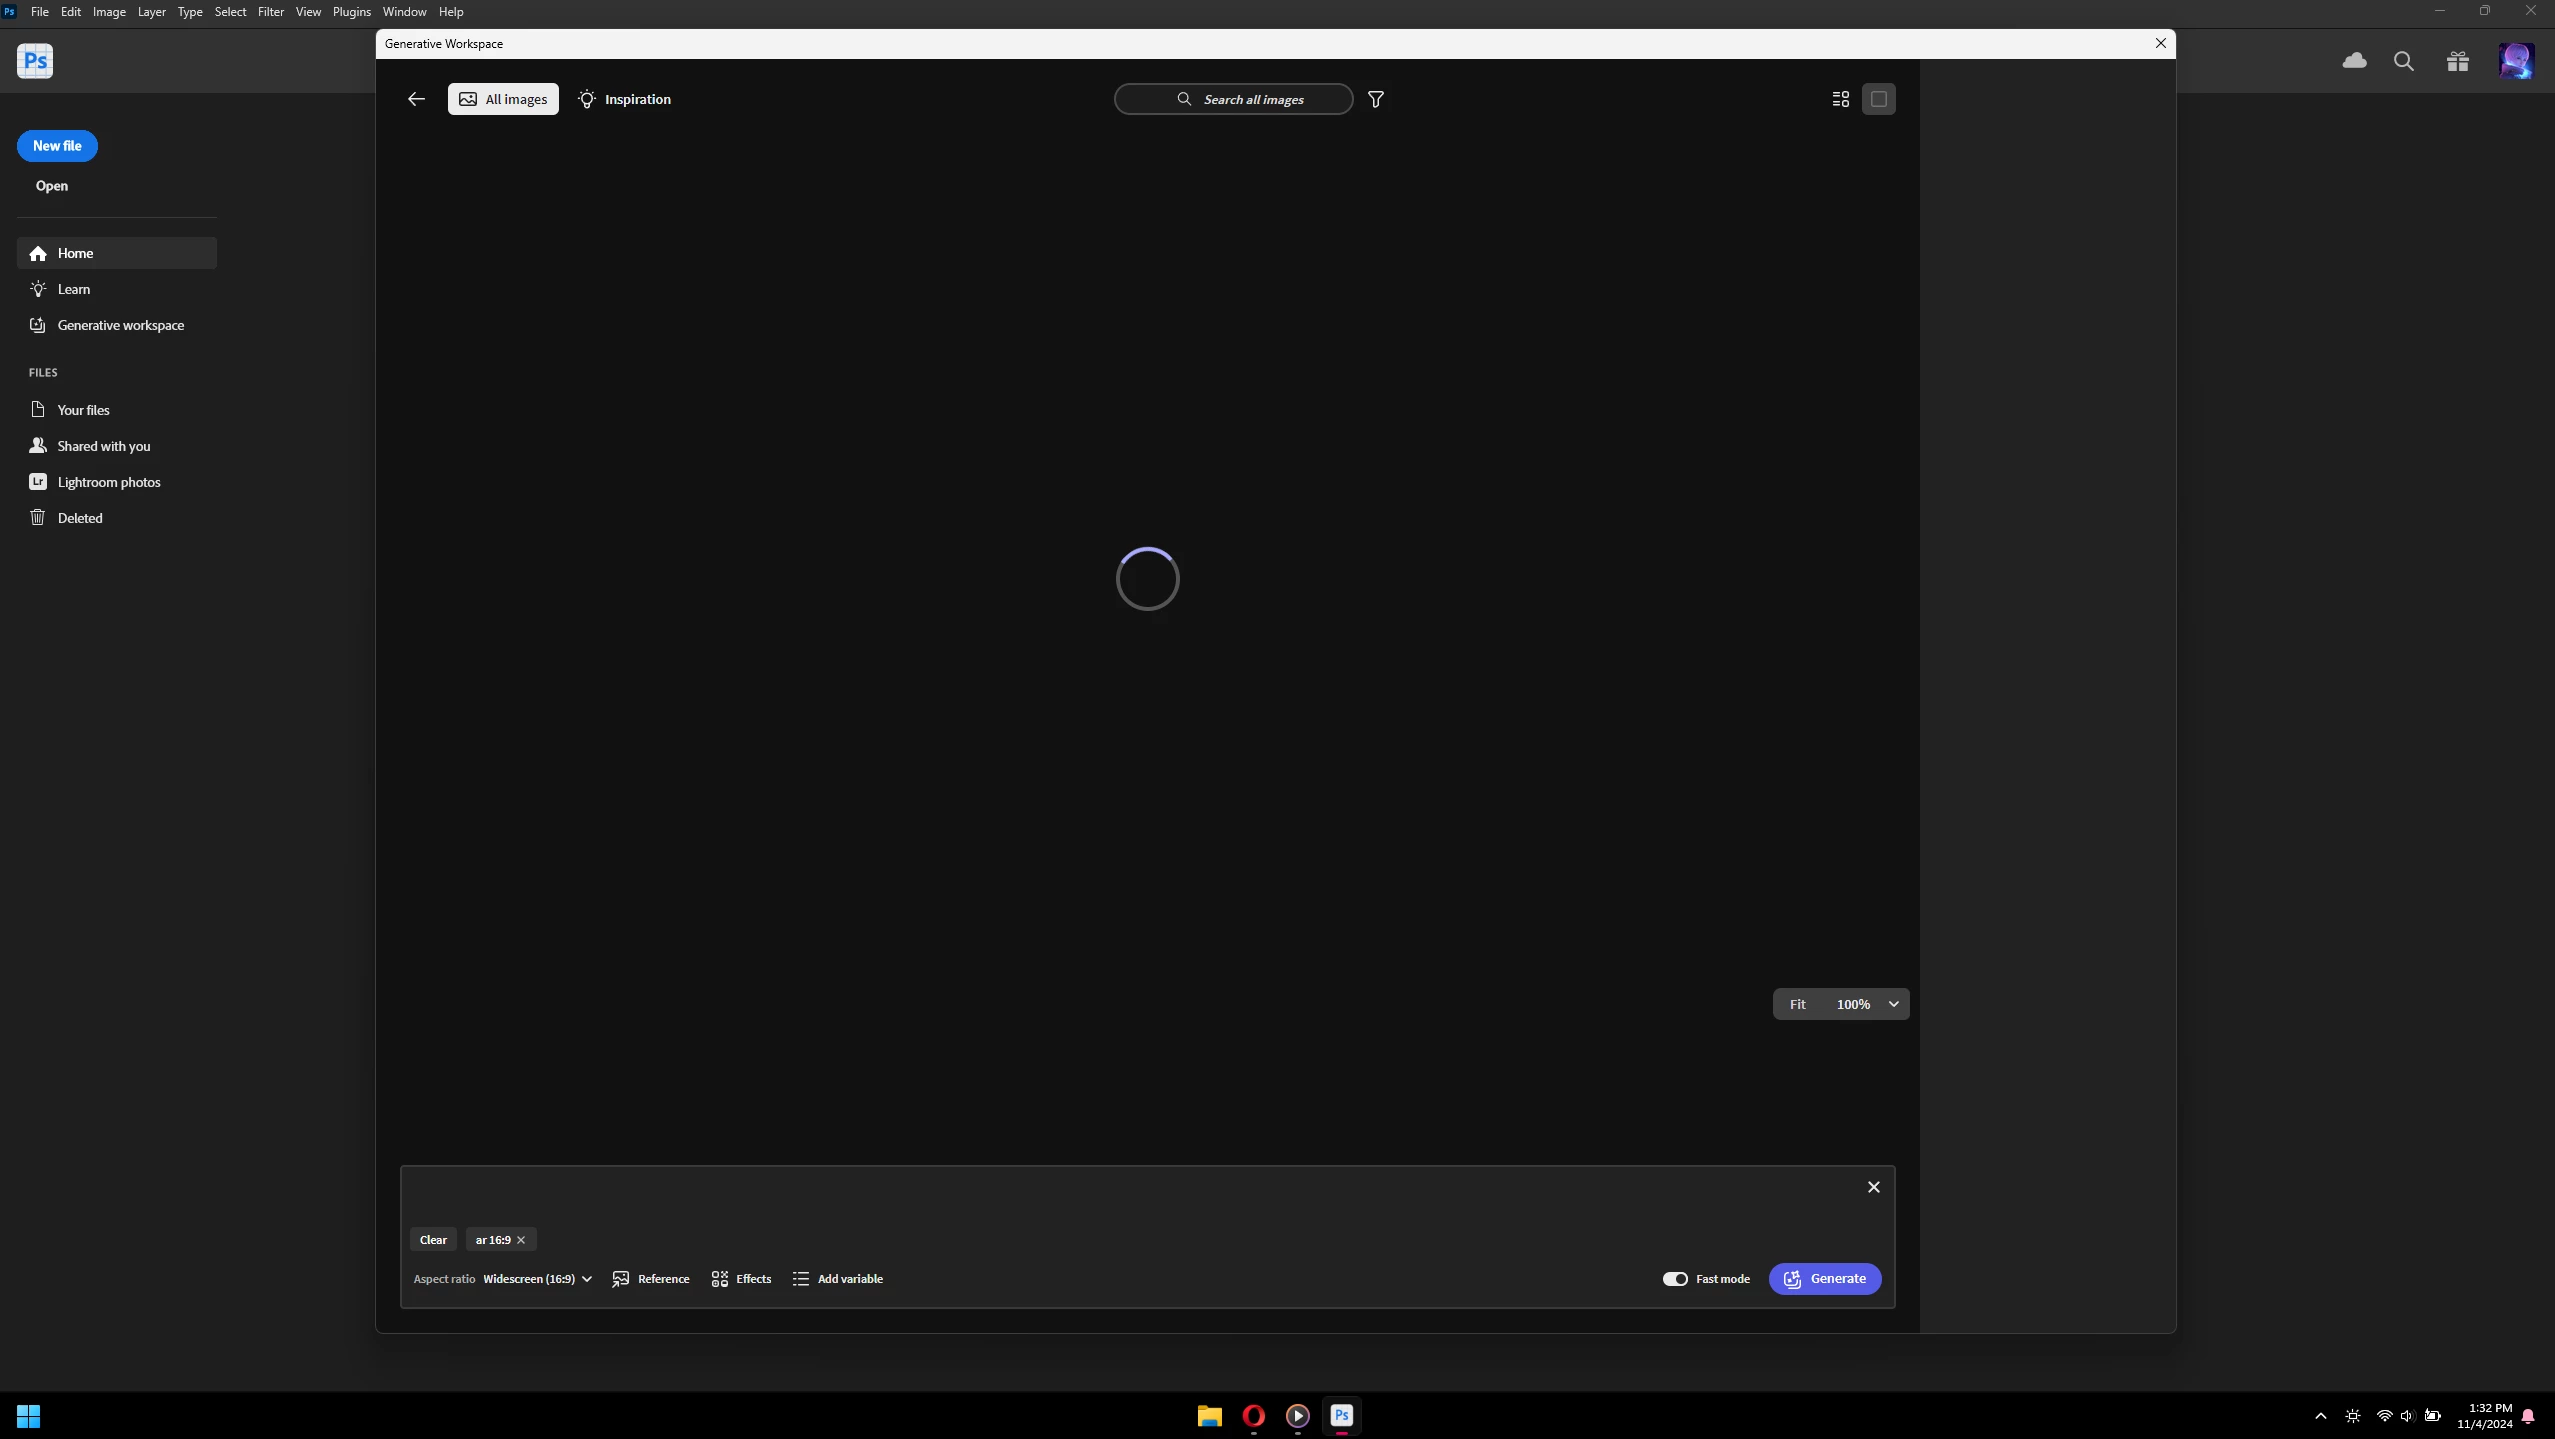Click the back arrow in Generative Workspace

[x=416, y=99]
